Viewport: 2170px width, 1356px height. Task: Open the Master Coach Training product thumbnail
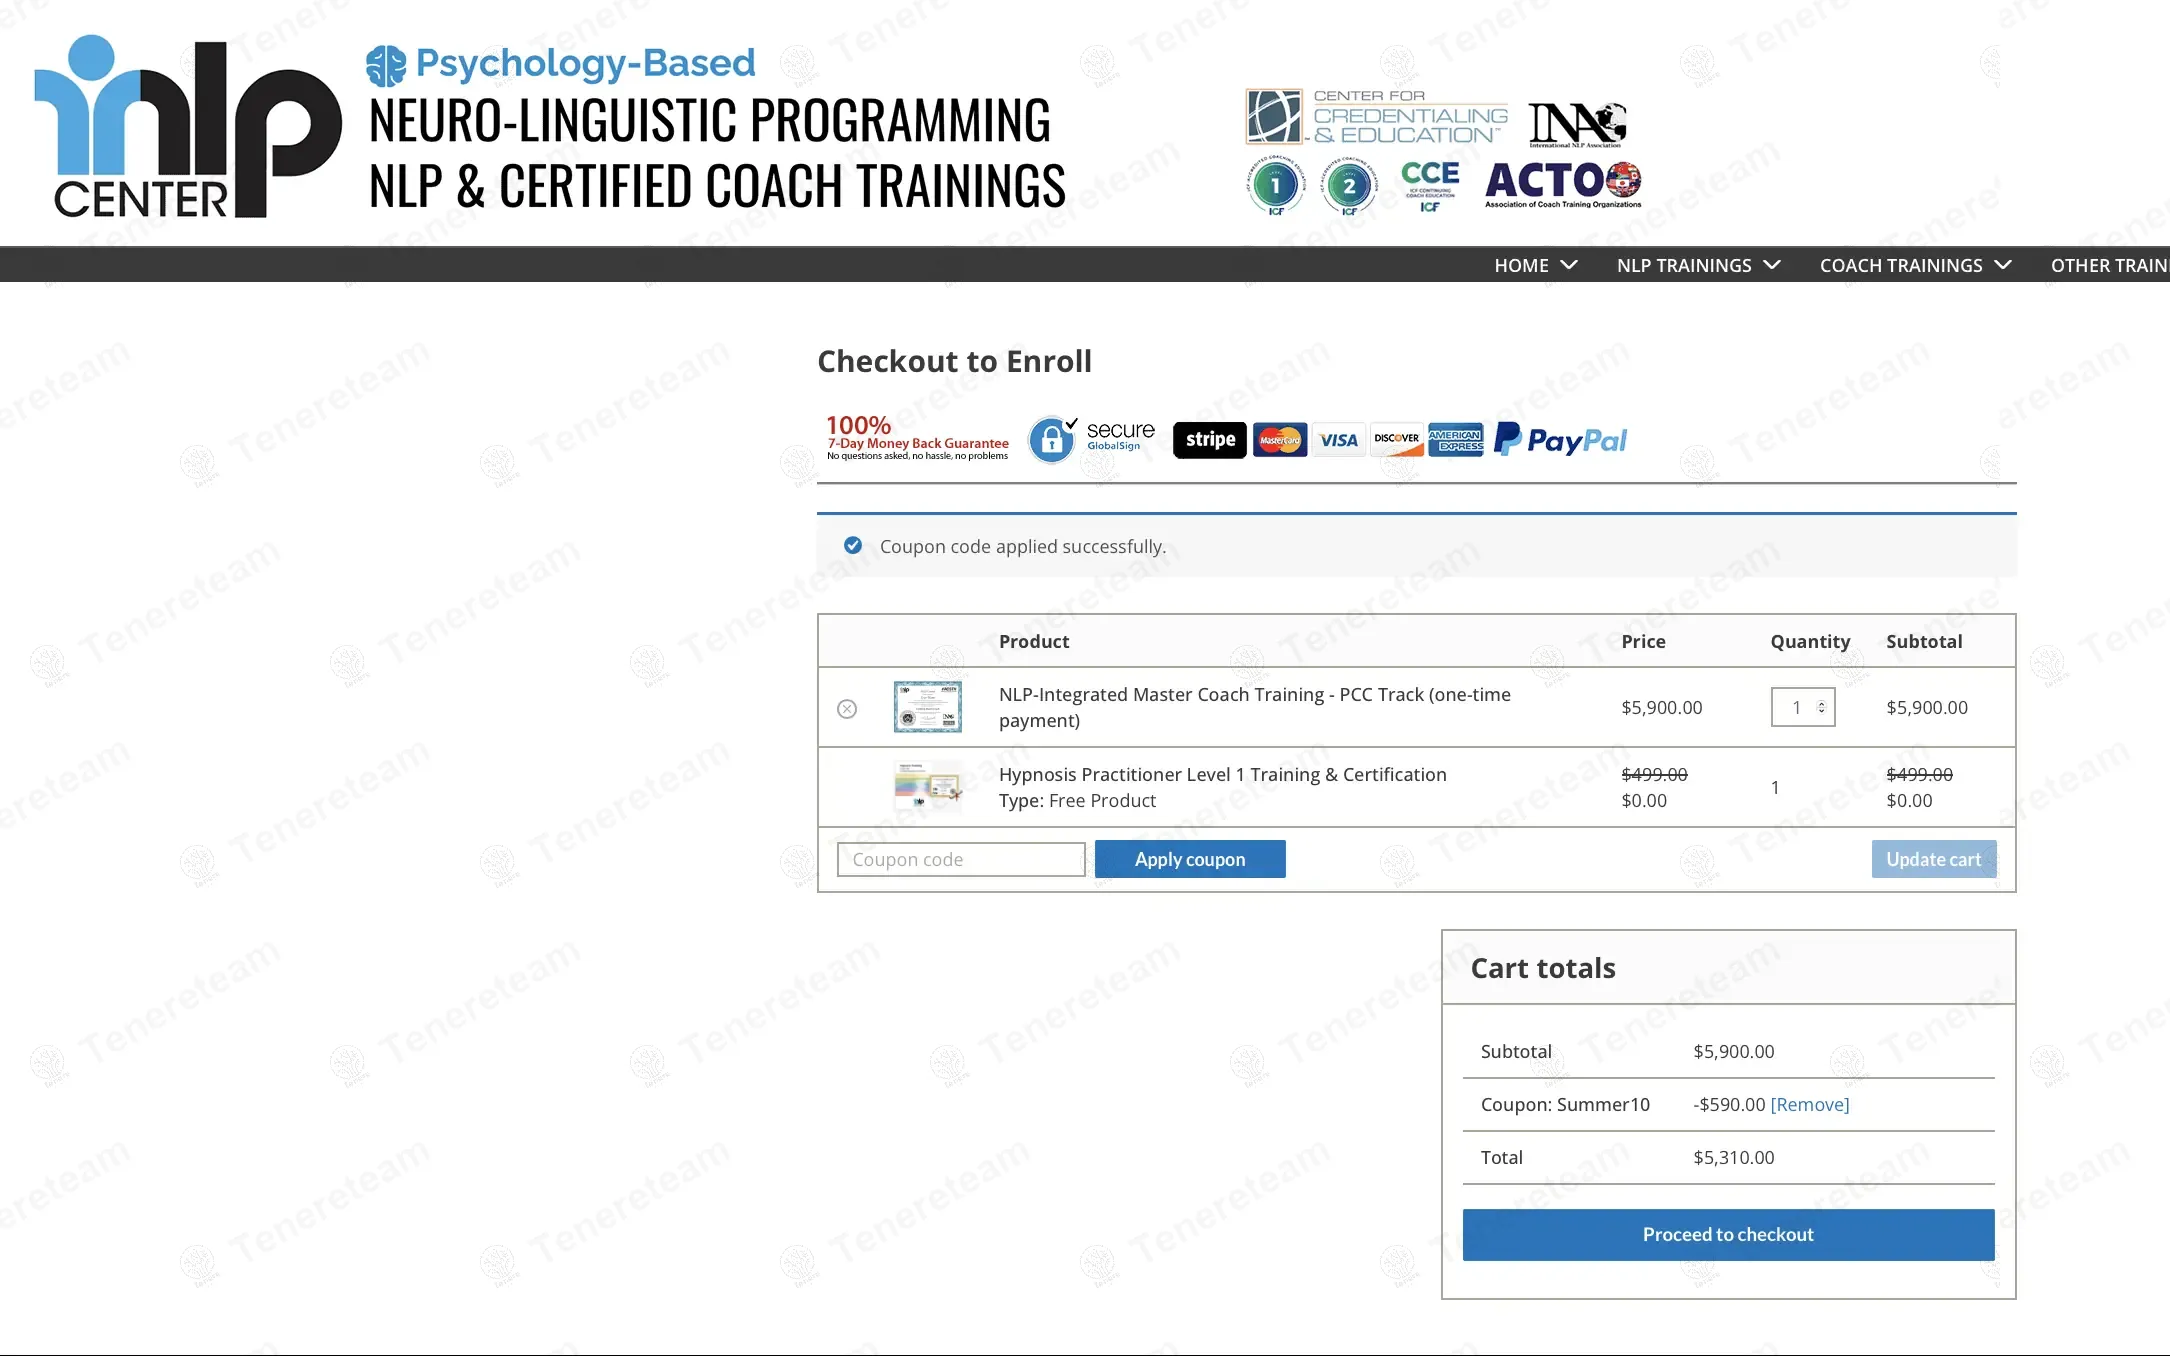click(x=927, y=707)
